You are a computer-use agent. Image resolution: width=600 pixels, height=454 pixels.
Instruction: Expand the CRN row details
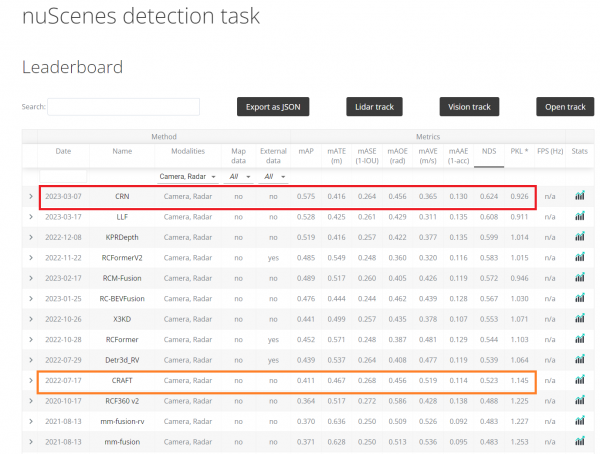point(31,196)
